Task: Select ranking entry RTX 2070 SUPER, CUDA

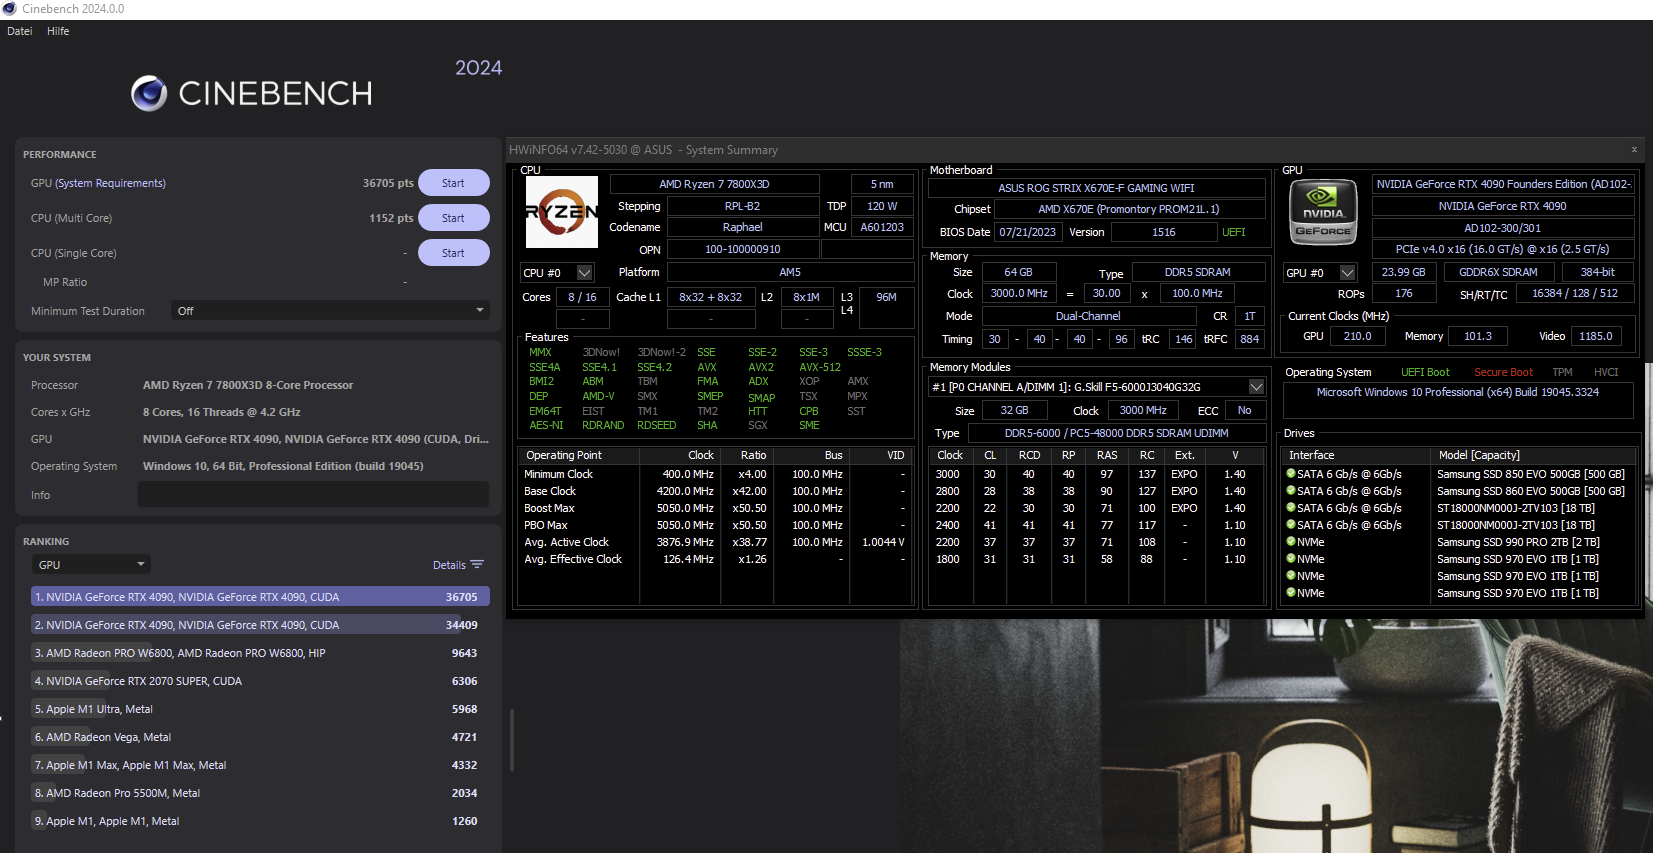Action: [260, 681]
